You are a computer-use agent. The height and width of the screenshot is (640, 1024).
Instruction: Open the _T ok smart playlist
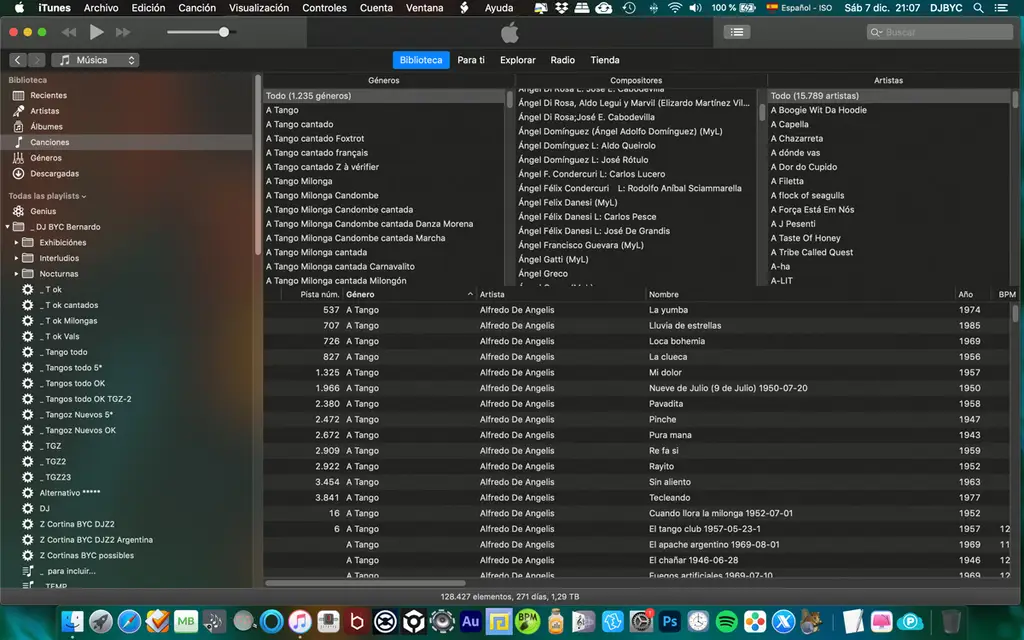[50, 289]
